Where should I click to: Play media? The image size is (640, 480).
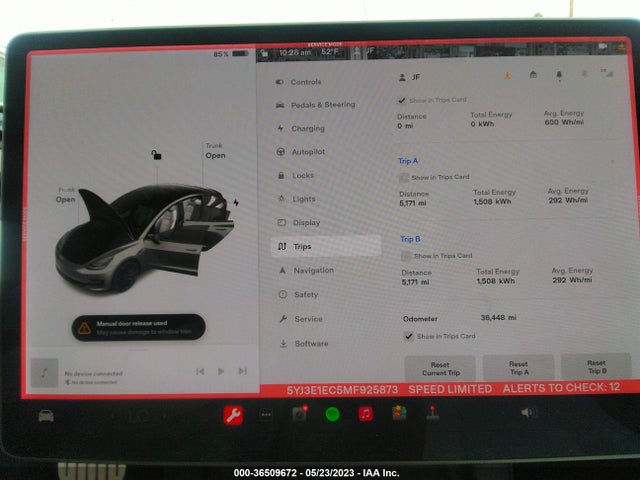pyautogui.click(x=221, y=371)
